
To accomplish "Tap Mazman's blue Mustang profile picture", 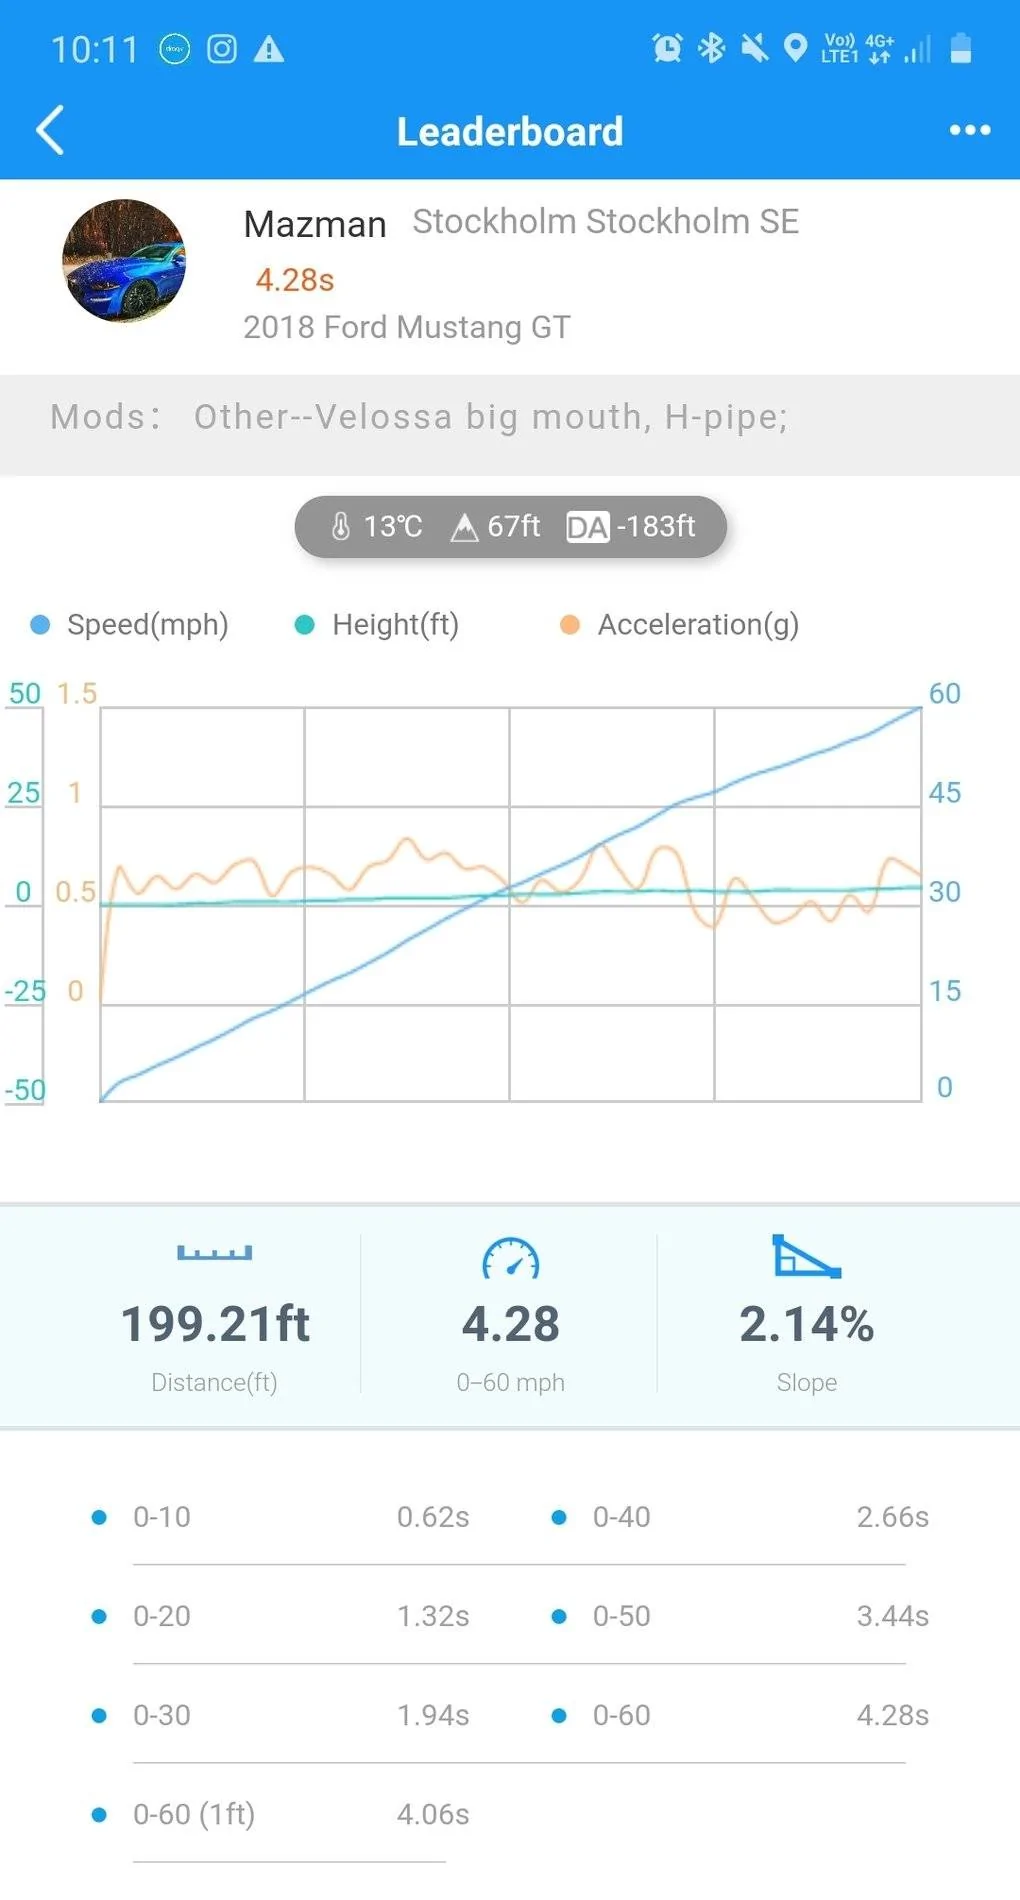I will click(124, 261).
